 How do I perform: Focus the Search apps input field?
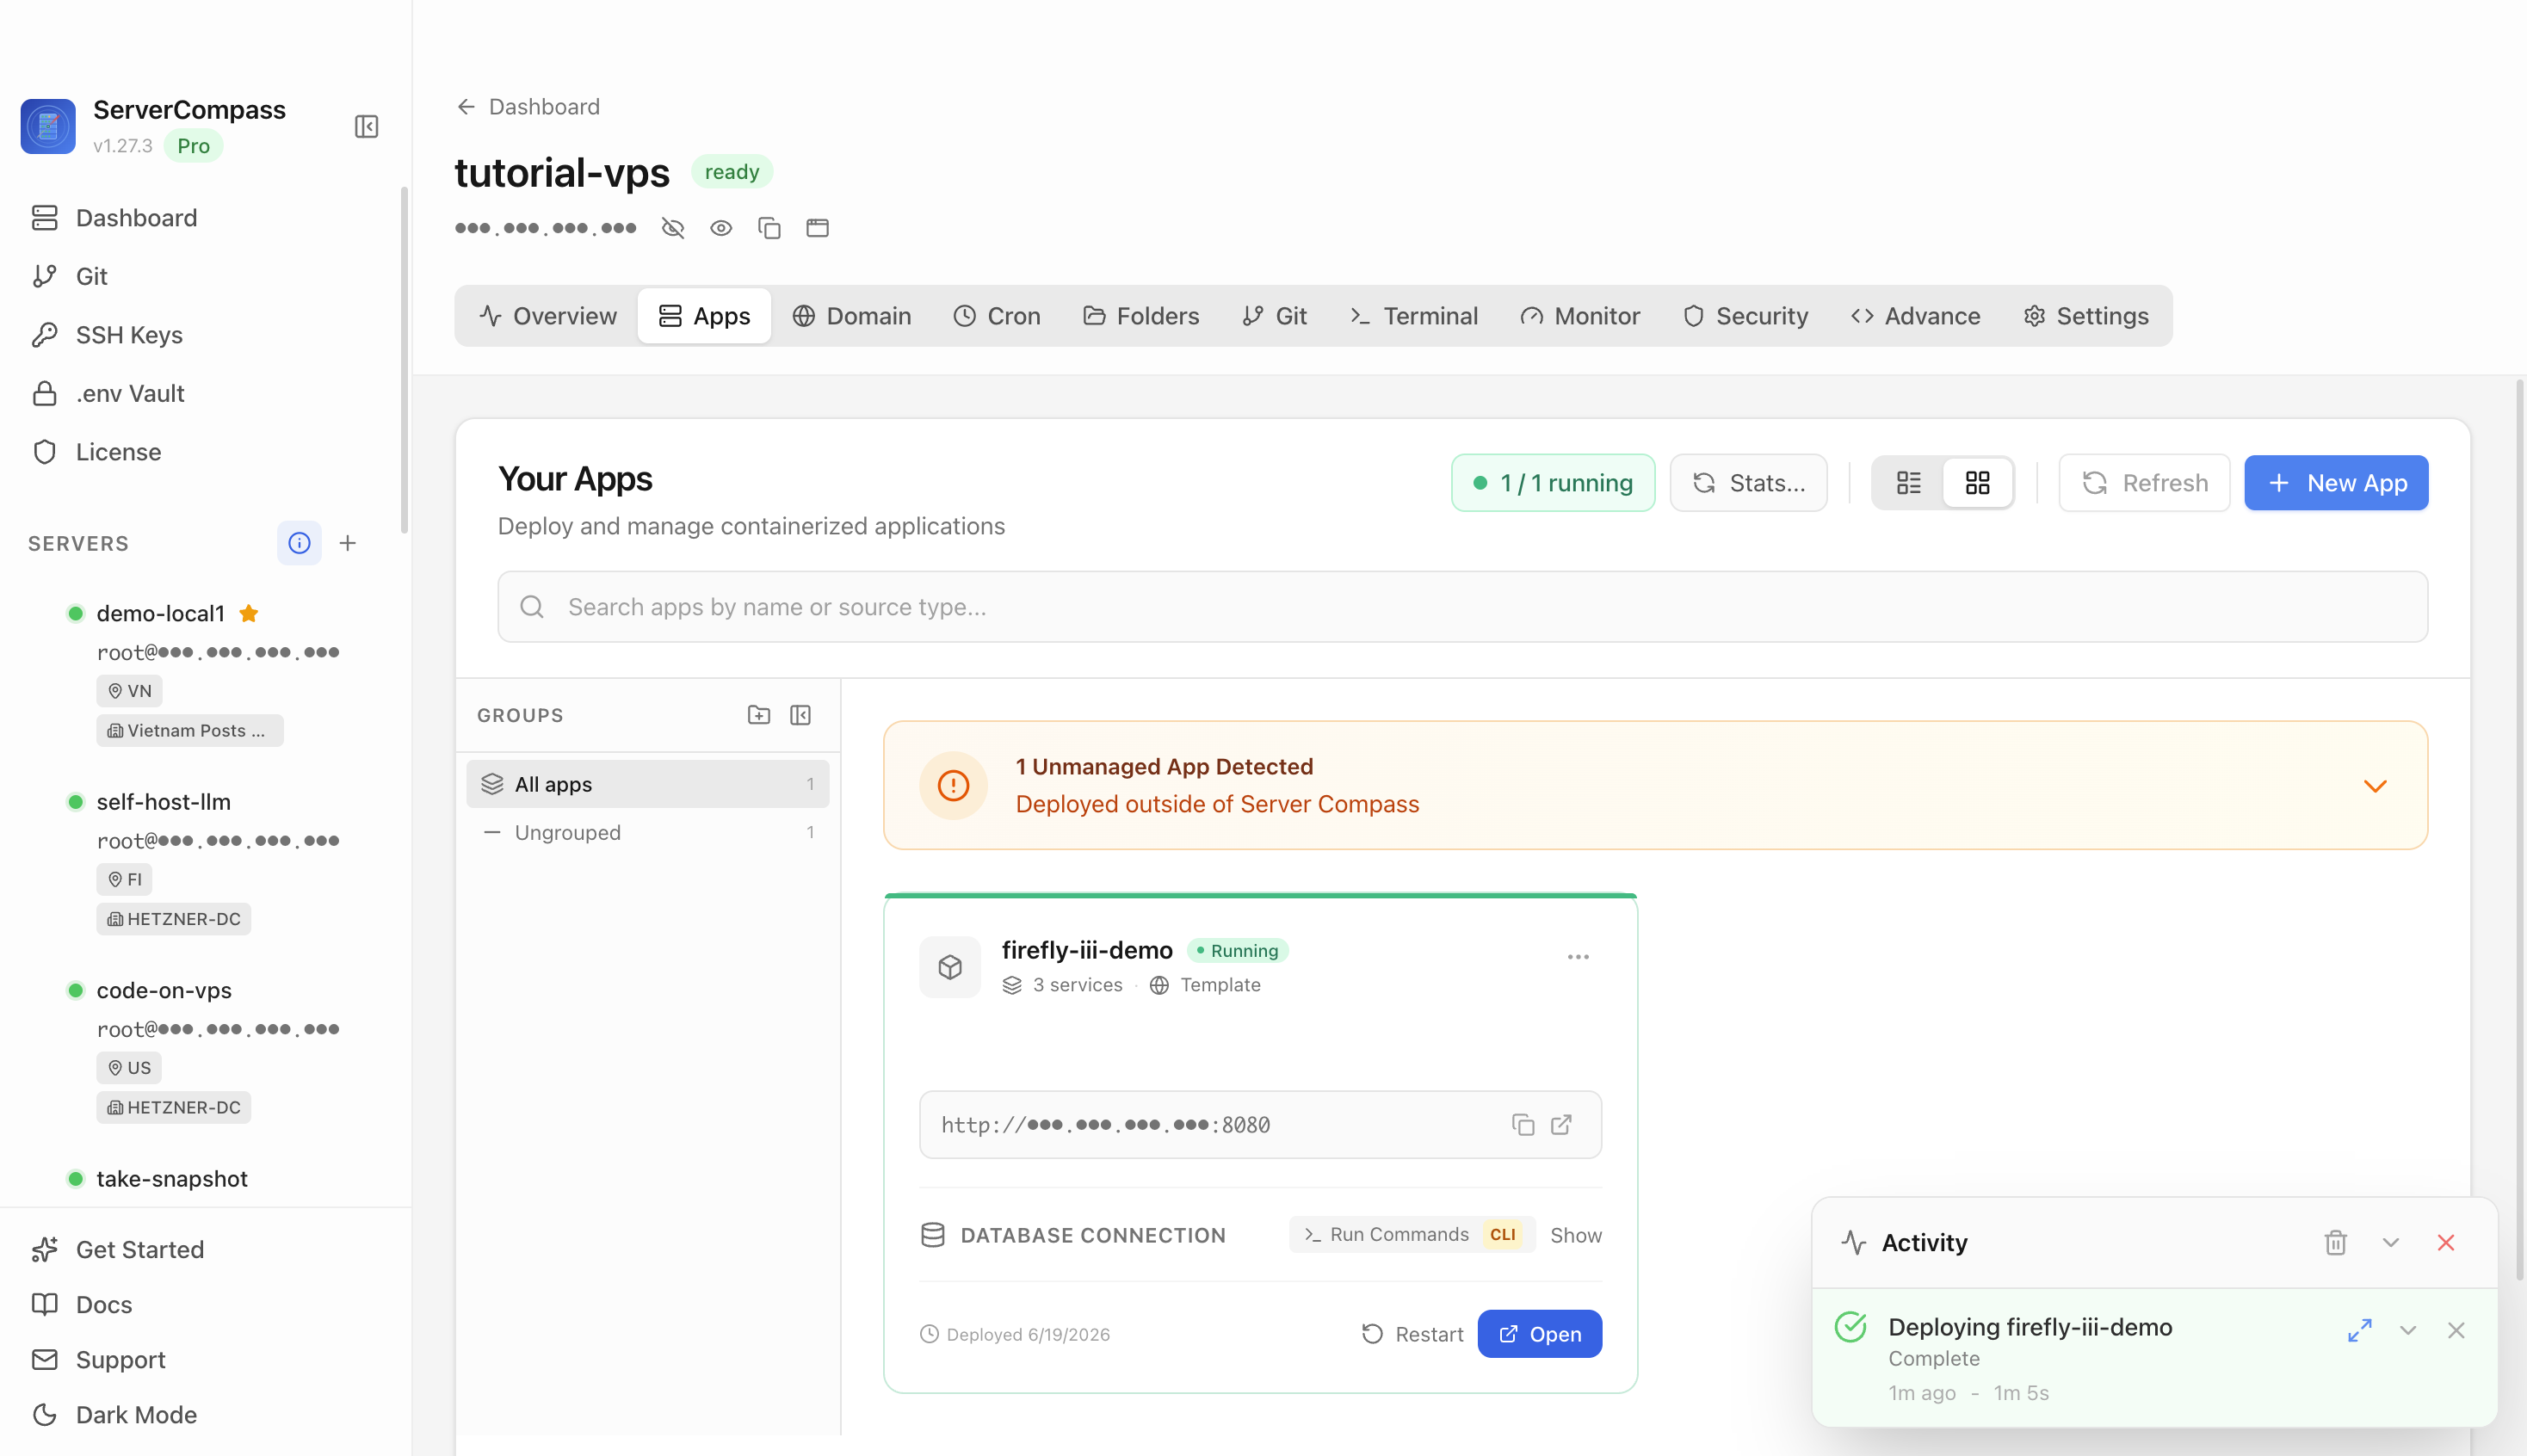point(1462,607)
